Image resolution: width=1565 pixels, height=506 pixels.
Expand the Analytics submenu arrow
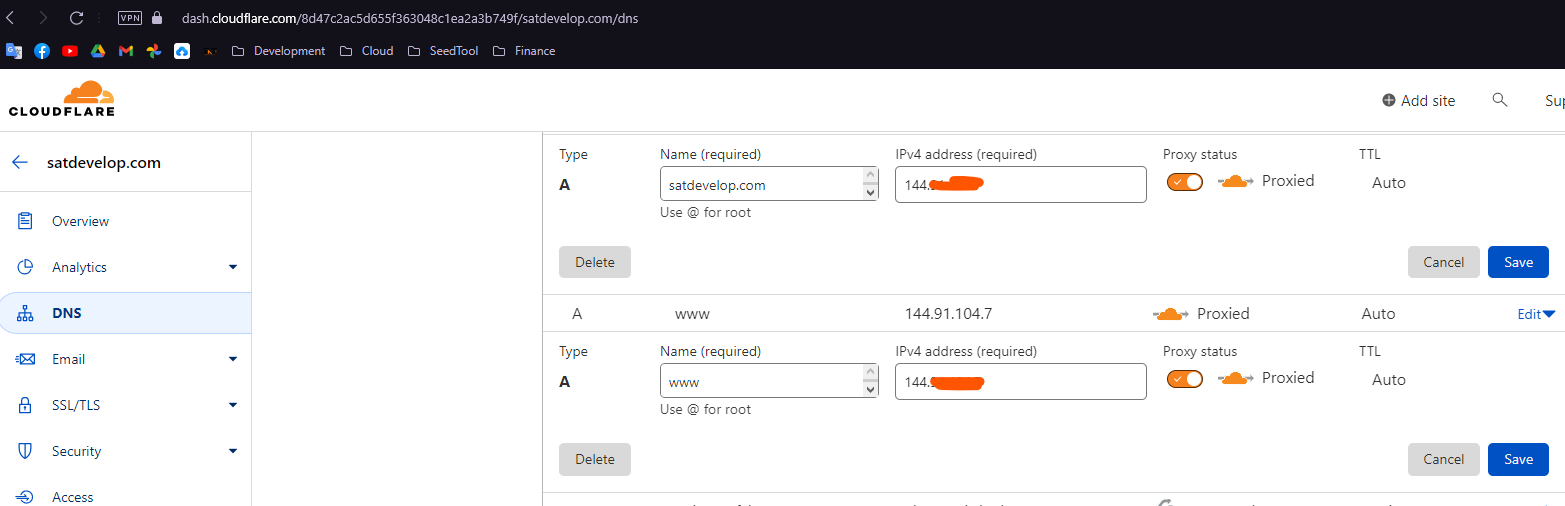coord(233,267)
